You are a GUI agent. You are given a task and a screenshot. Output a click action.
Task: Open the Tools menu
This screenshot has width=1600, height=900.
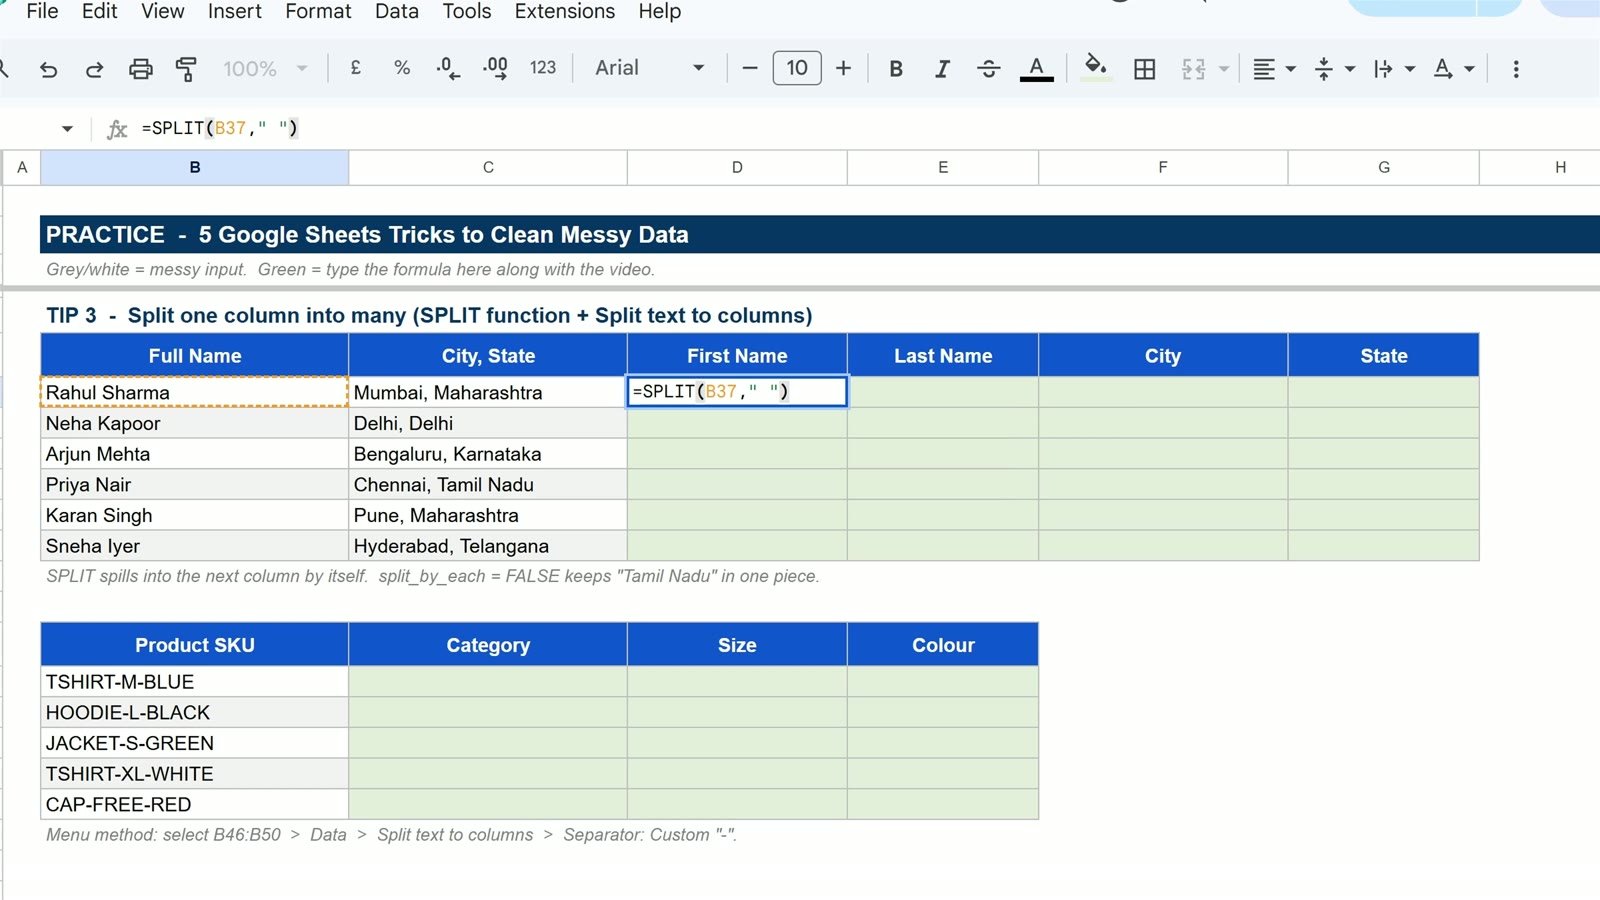pos(467,11)
